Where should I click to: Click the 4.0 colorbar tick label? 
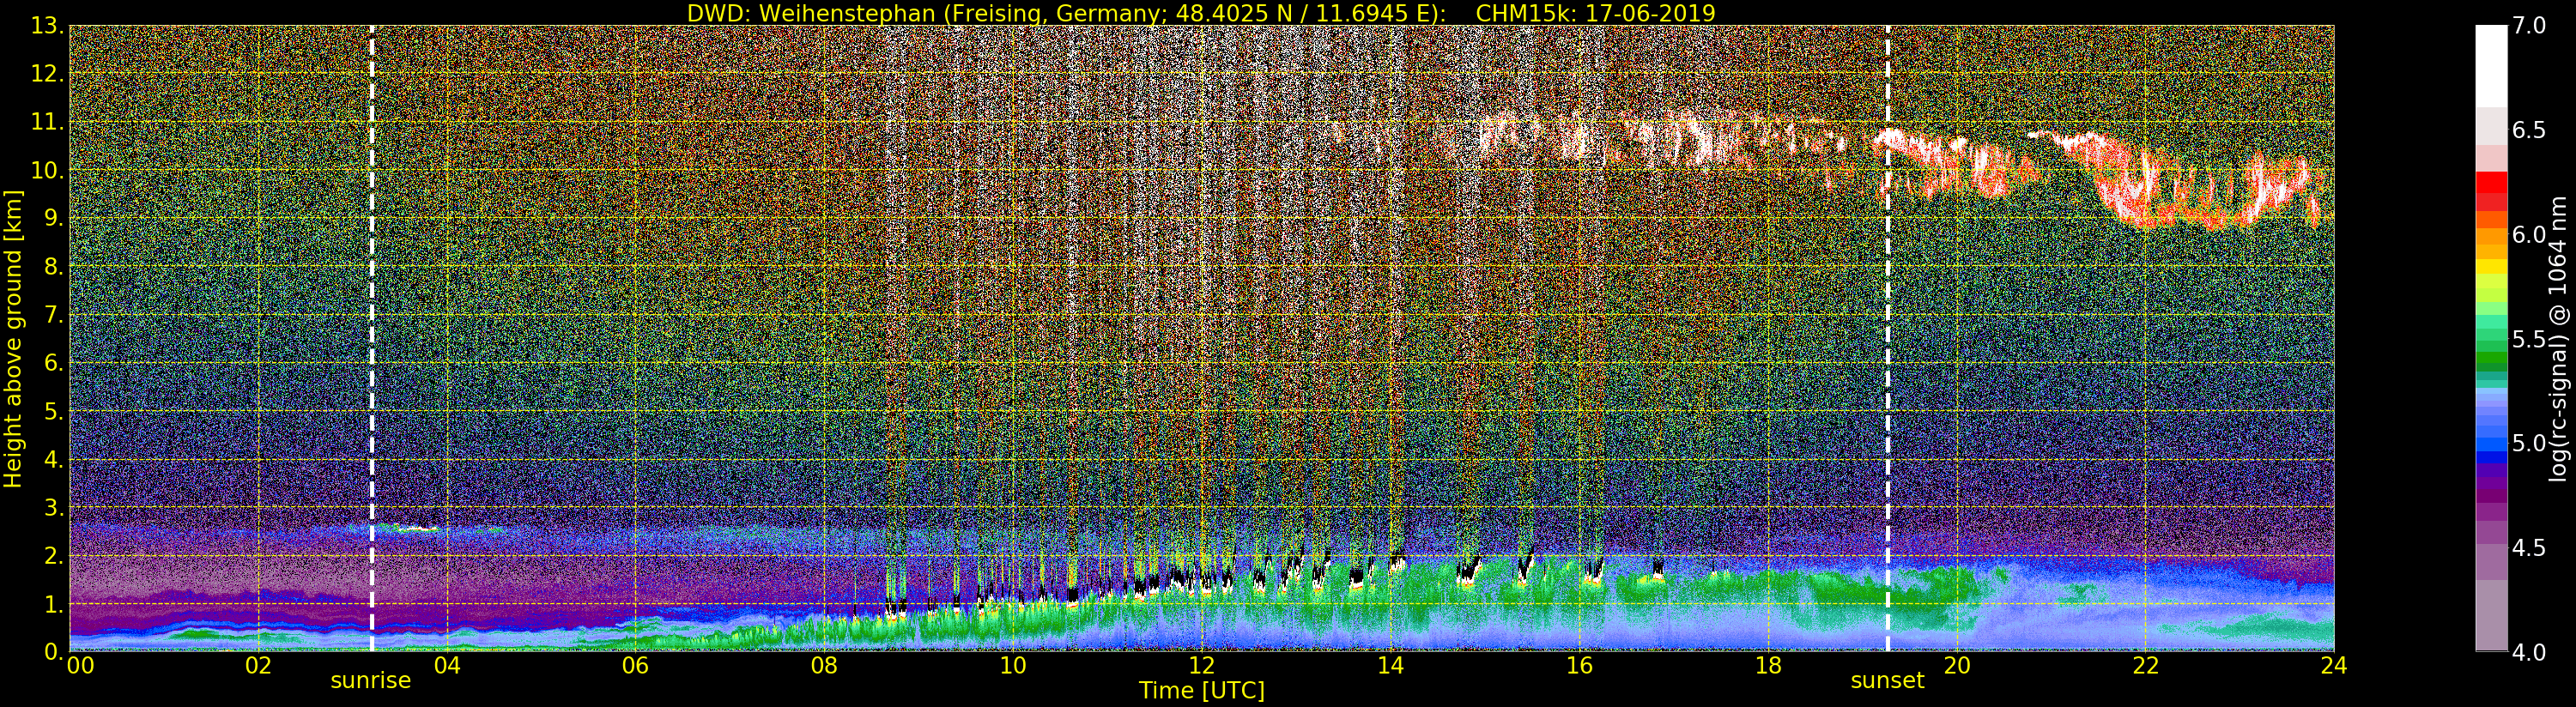click(x=2530, y=652)
